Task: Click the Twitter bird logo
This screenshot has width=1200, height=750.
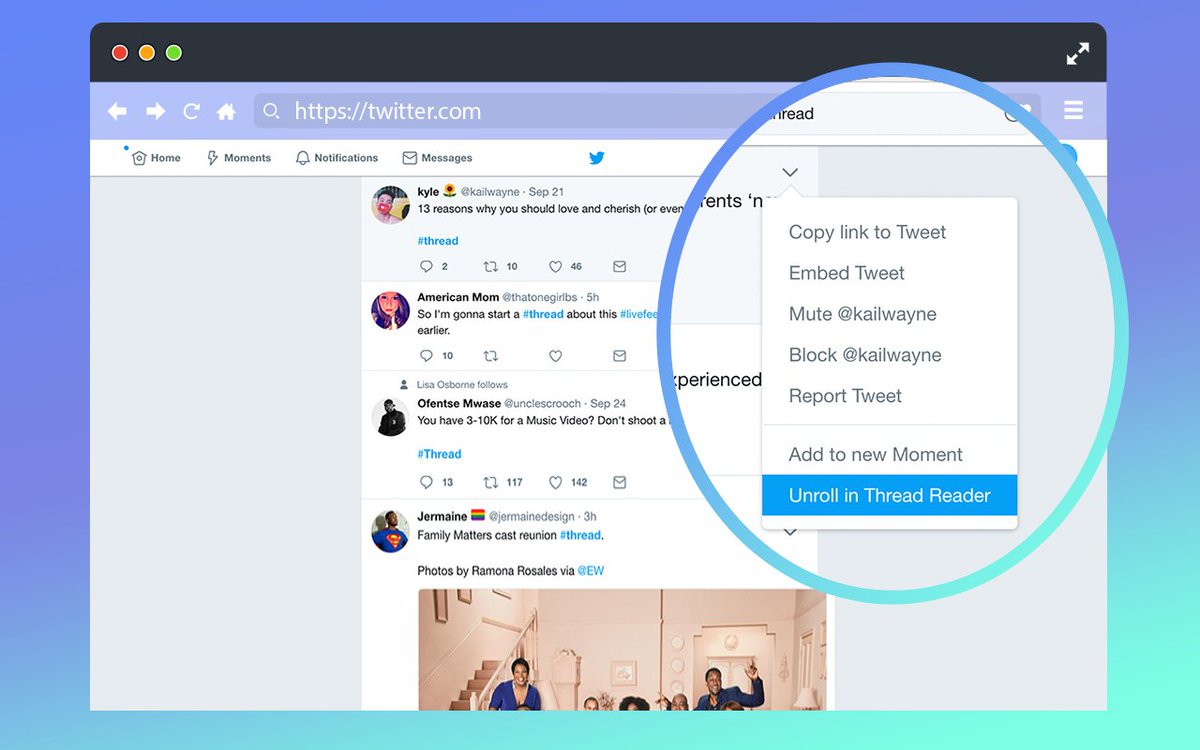Action: [597, 158]
